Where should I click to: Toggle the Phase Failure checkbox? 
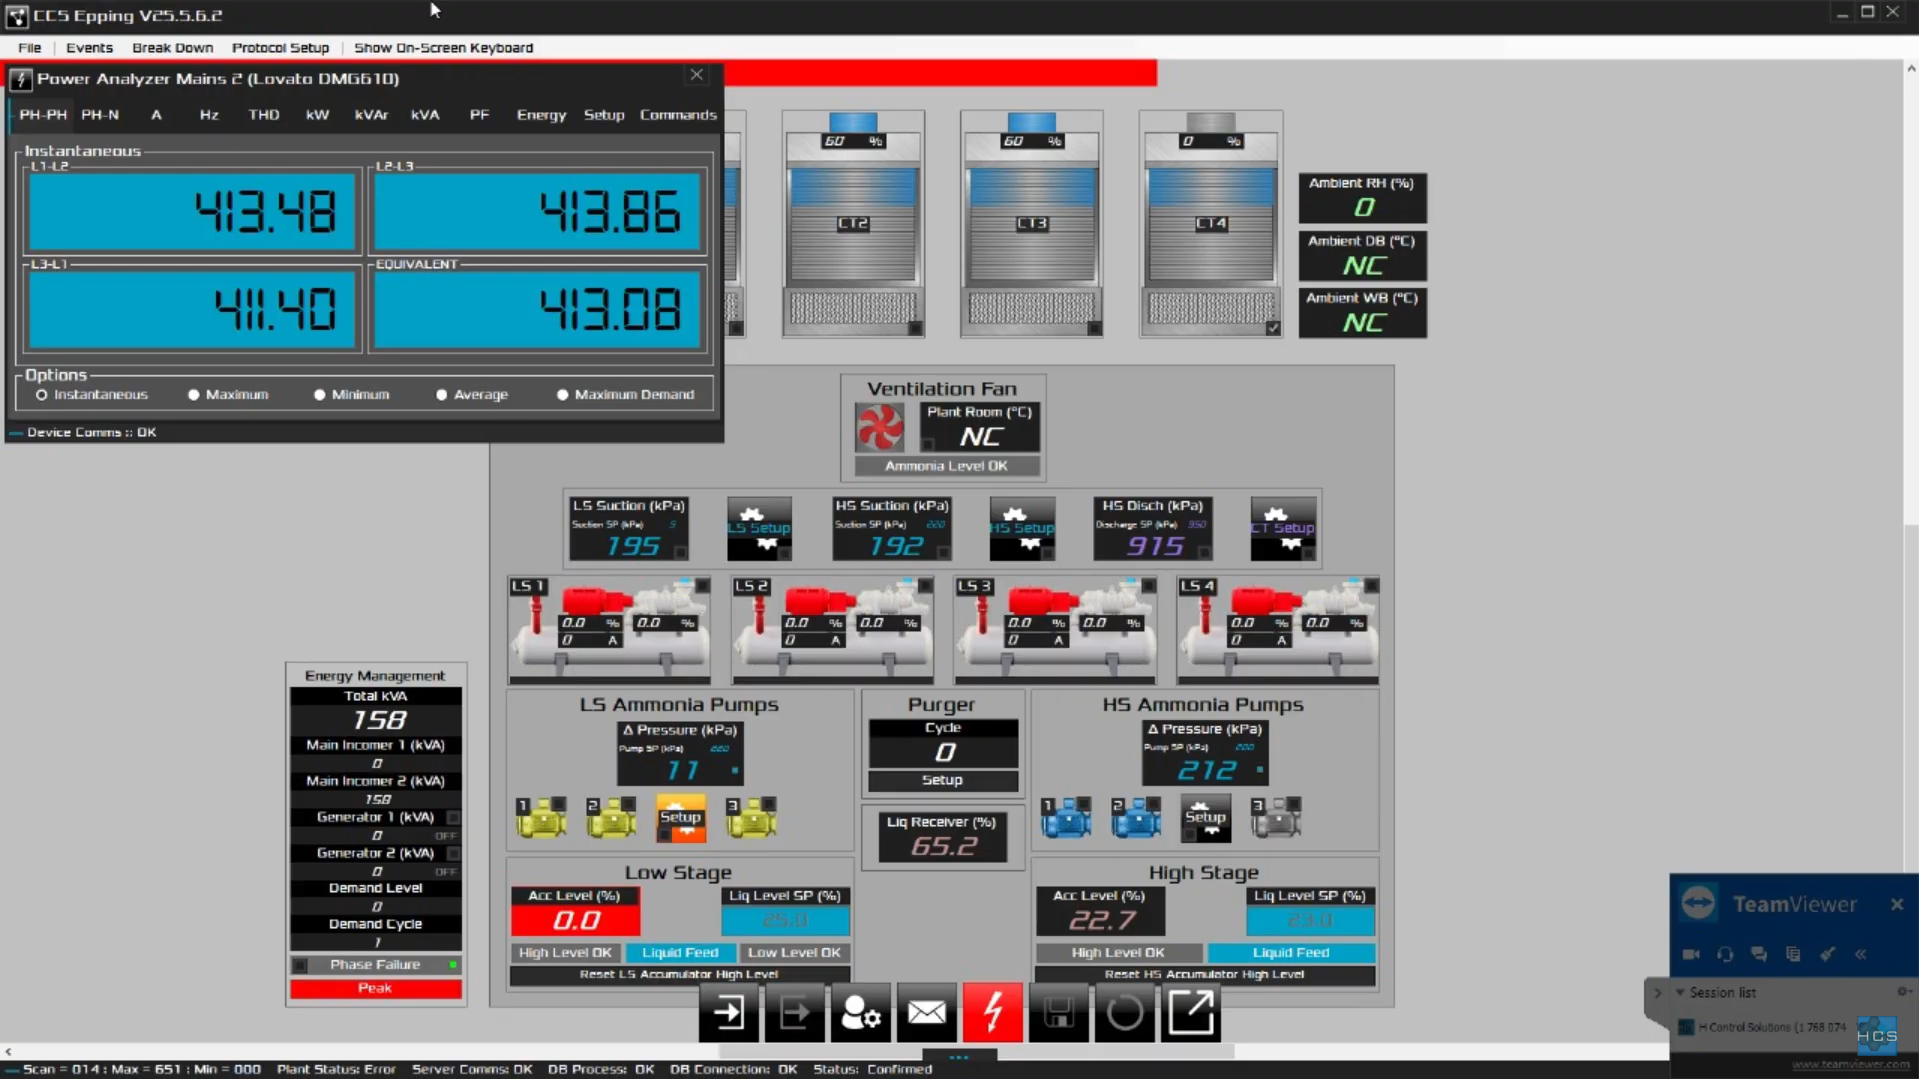click(x=300, y=965)
